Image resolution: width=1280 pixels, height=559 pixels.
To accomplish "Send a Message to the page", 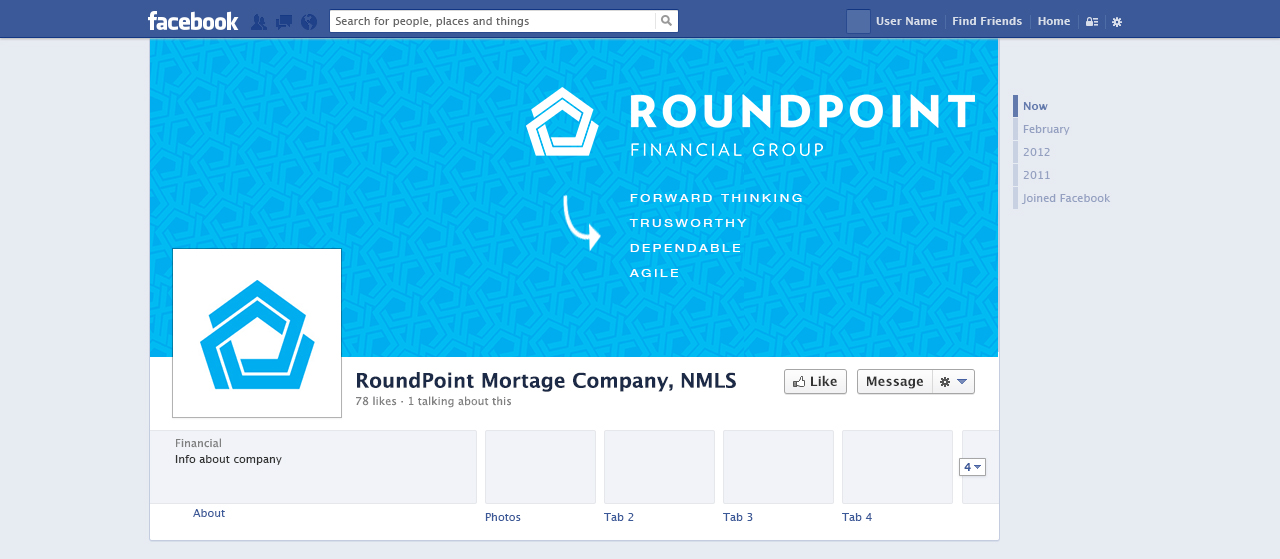I will pos(894,382).
